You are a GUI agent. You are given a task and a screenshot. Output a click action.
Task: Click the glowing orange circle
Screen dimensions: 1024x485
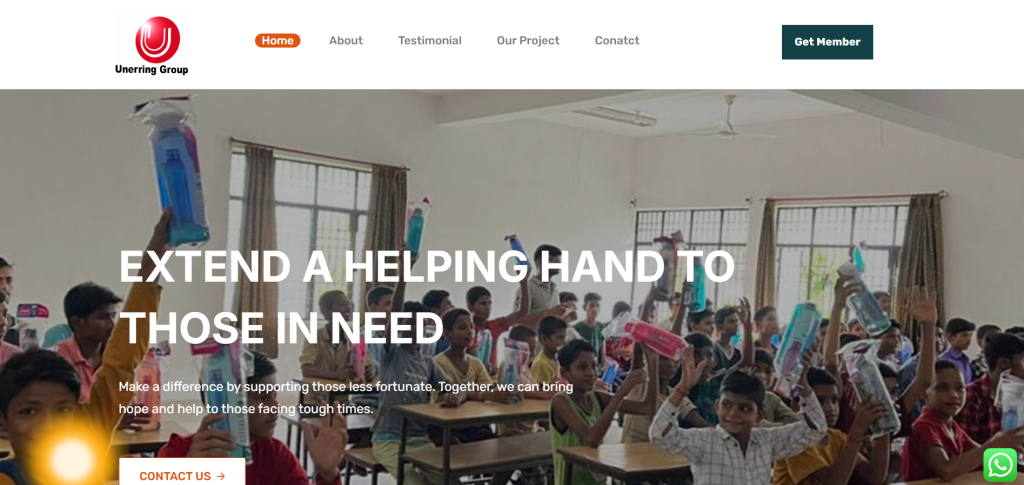coord(71,460)
